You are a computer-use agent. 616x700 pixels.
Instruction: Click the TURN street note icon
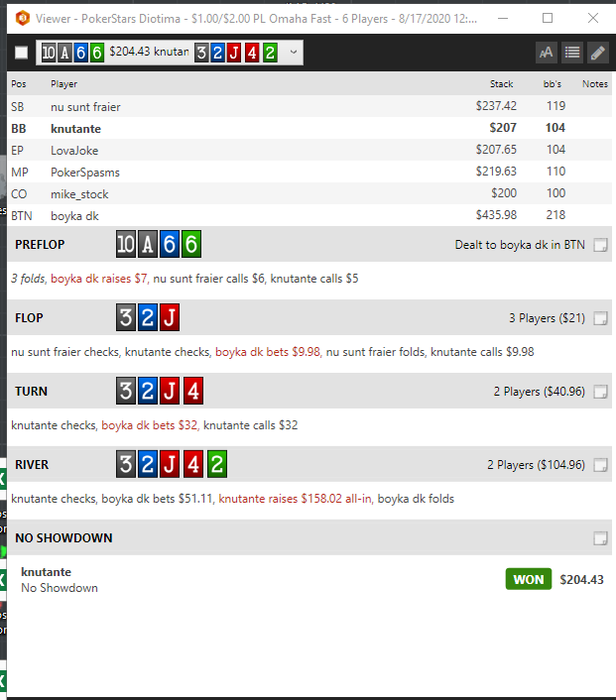(600, 392)
